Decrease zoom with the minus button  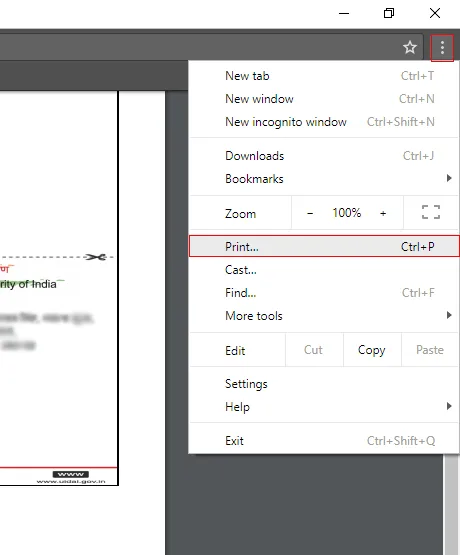point(310,213)
